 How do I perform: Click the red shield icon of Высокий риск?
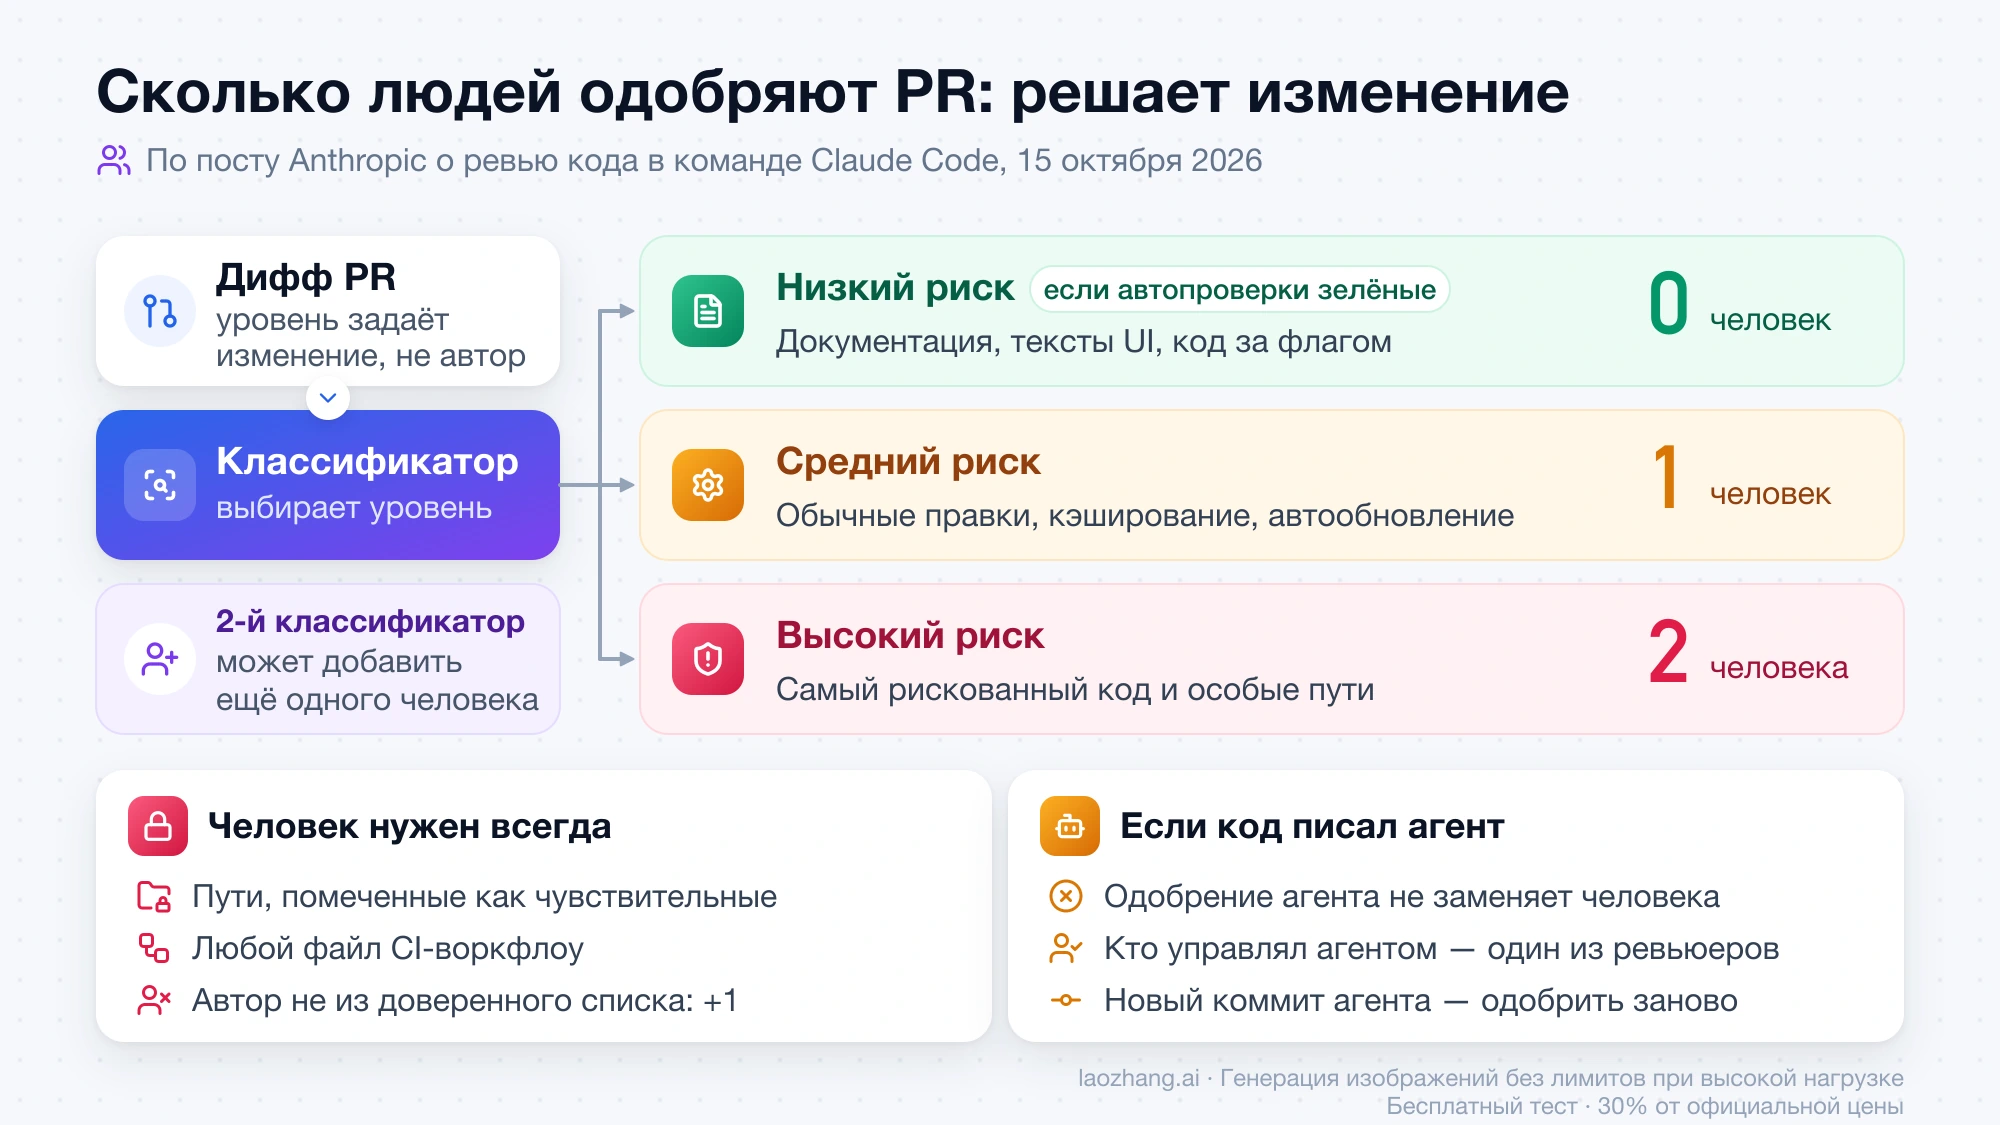coord(708,659)
